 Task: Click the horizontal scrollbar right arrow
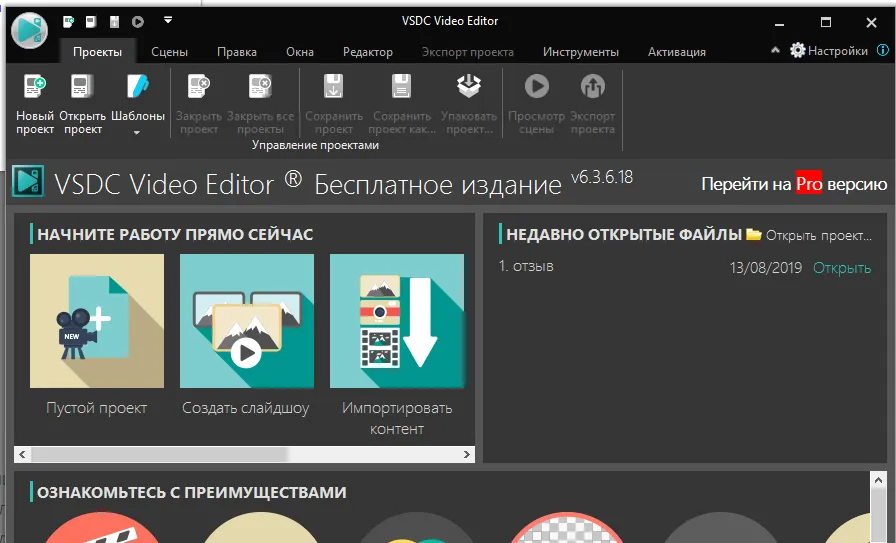467,454
